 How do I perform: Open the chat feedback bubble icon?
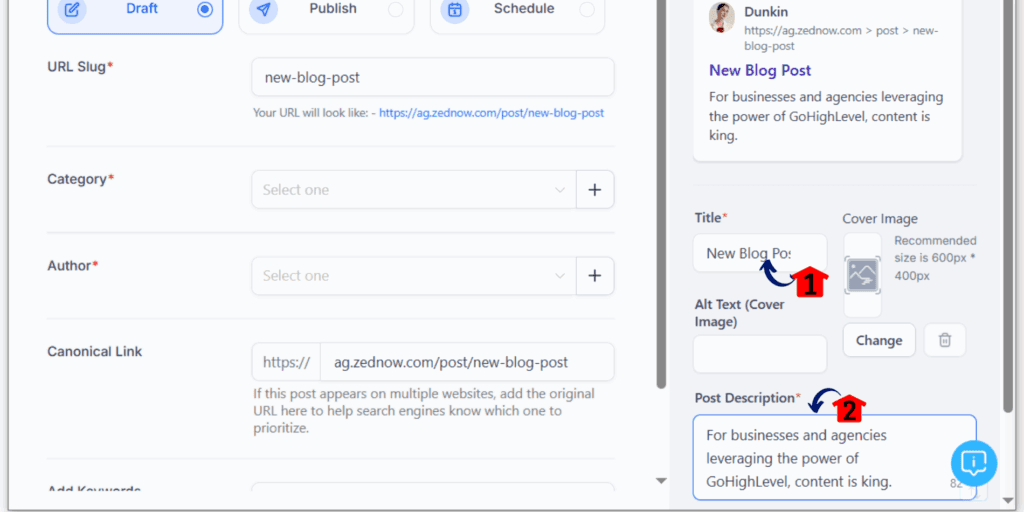pyautogui.click(x=974, y=463)
